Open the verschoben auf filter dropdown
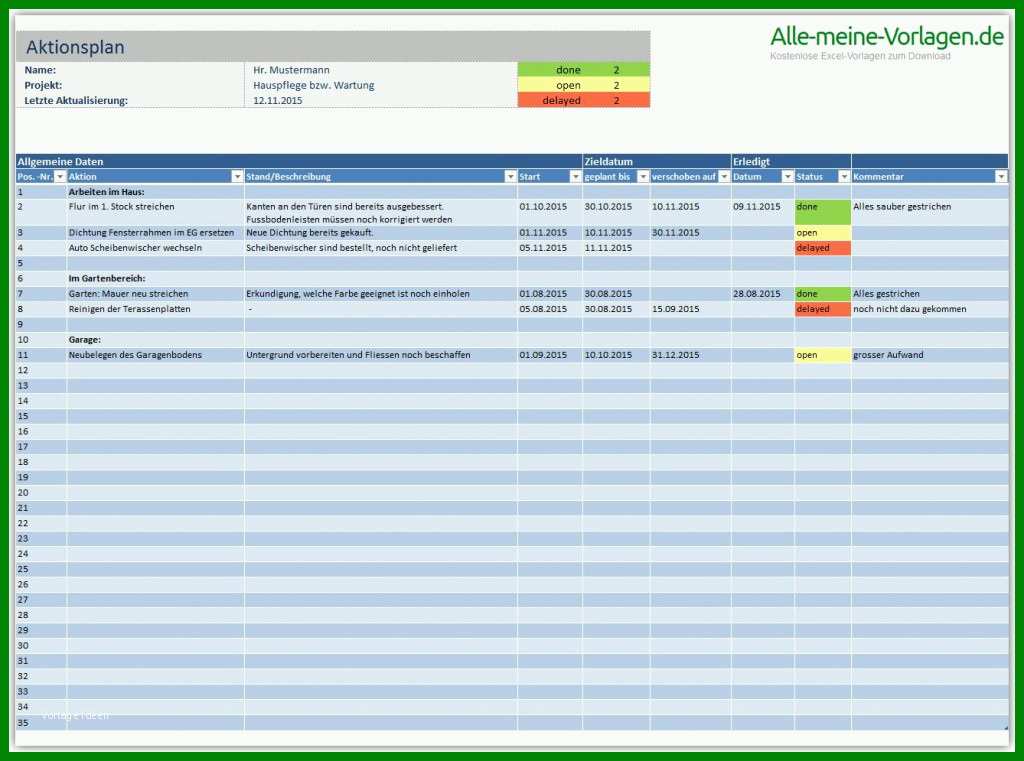The image size is (1024, 761). (724, 176)
